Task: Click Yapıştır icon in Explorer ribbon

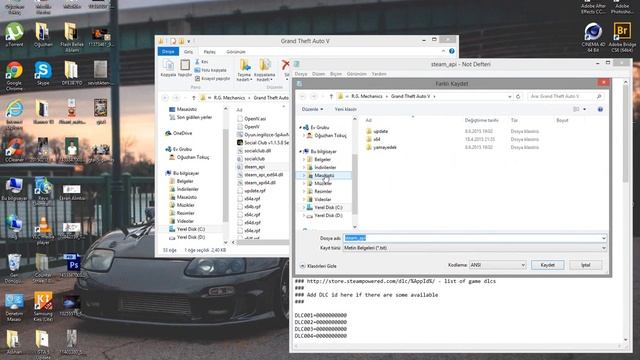Action: [184, 68]
